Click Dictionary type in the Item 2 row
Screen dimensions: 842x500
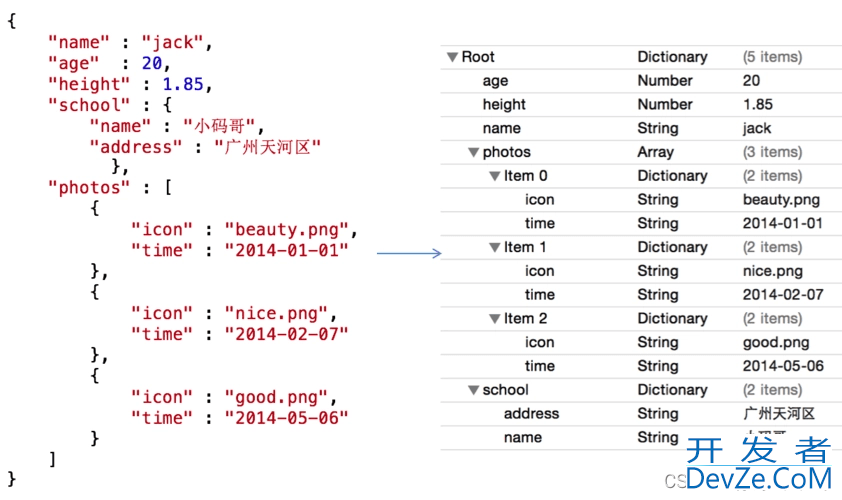tap(672, 319)
